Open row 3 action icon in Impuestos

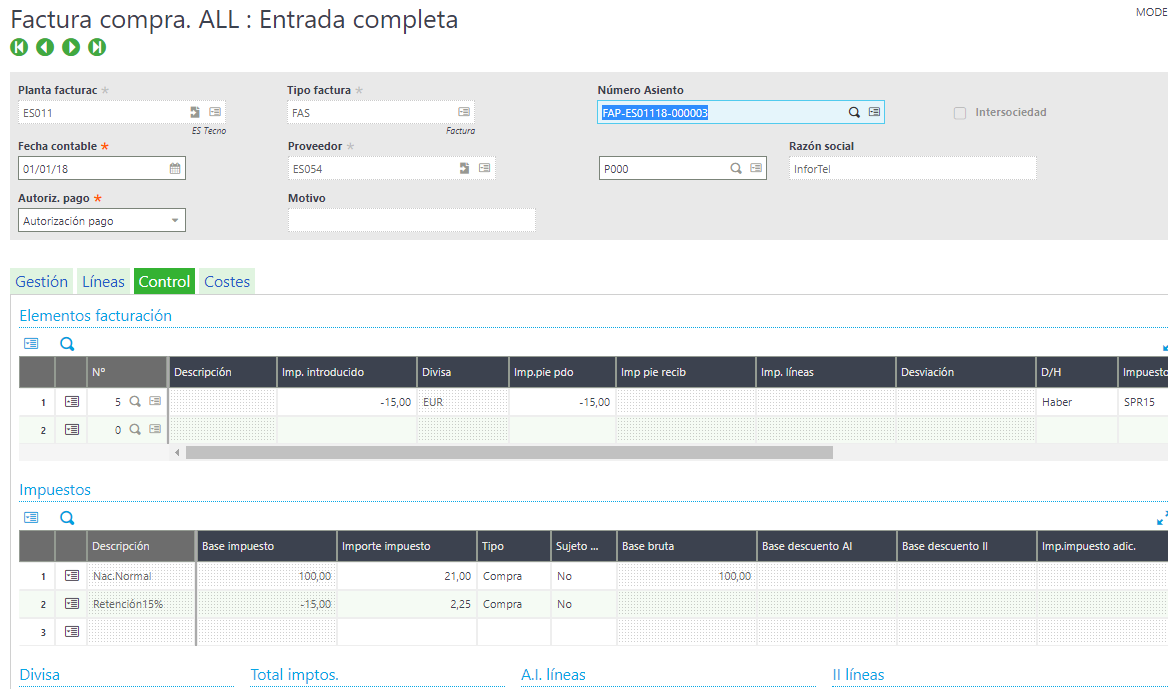pos(72,632)
